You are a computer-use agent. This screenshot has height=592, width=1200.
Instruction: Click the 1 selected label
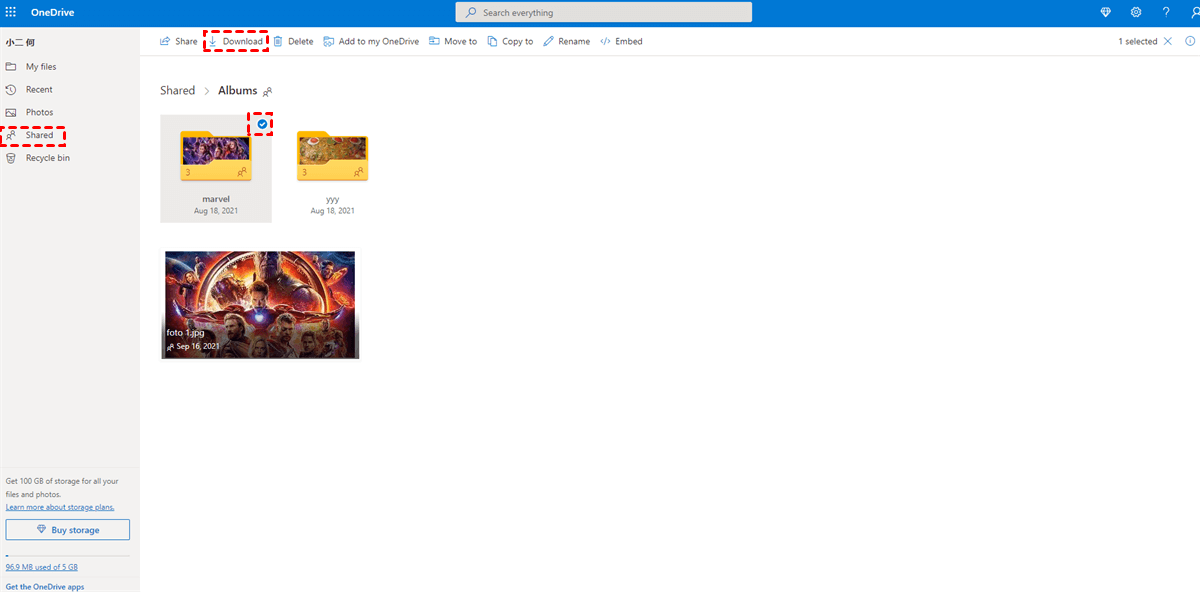pos(1138,41)
